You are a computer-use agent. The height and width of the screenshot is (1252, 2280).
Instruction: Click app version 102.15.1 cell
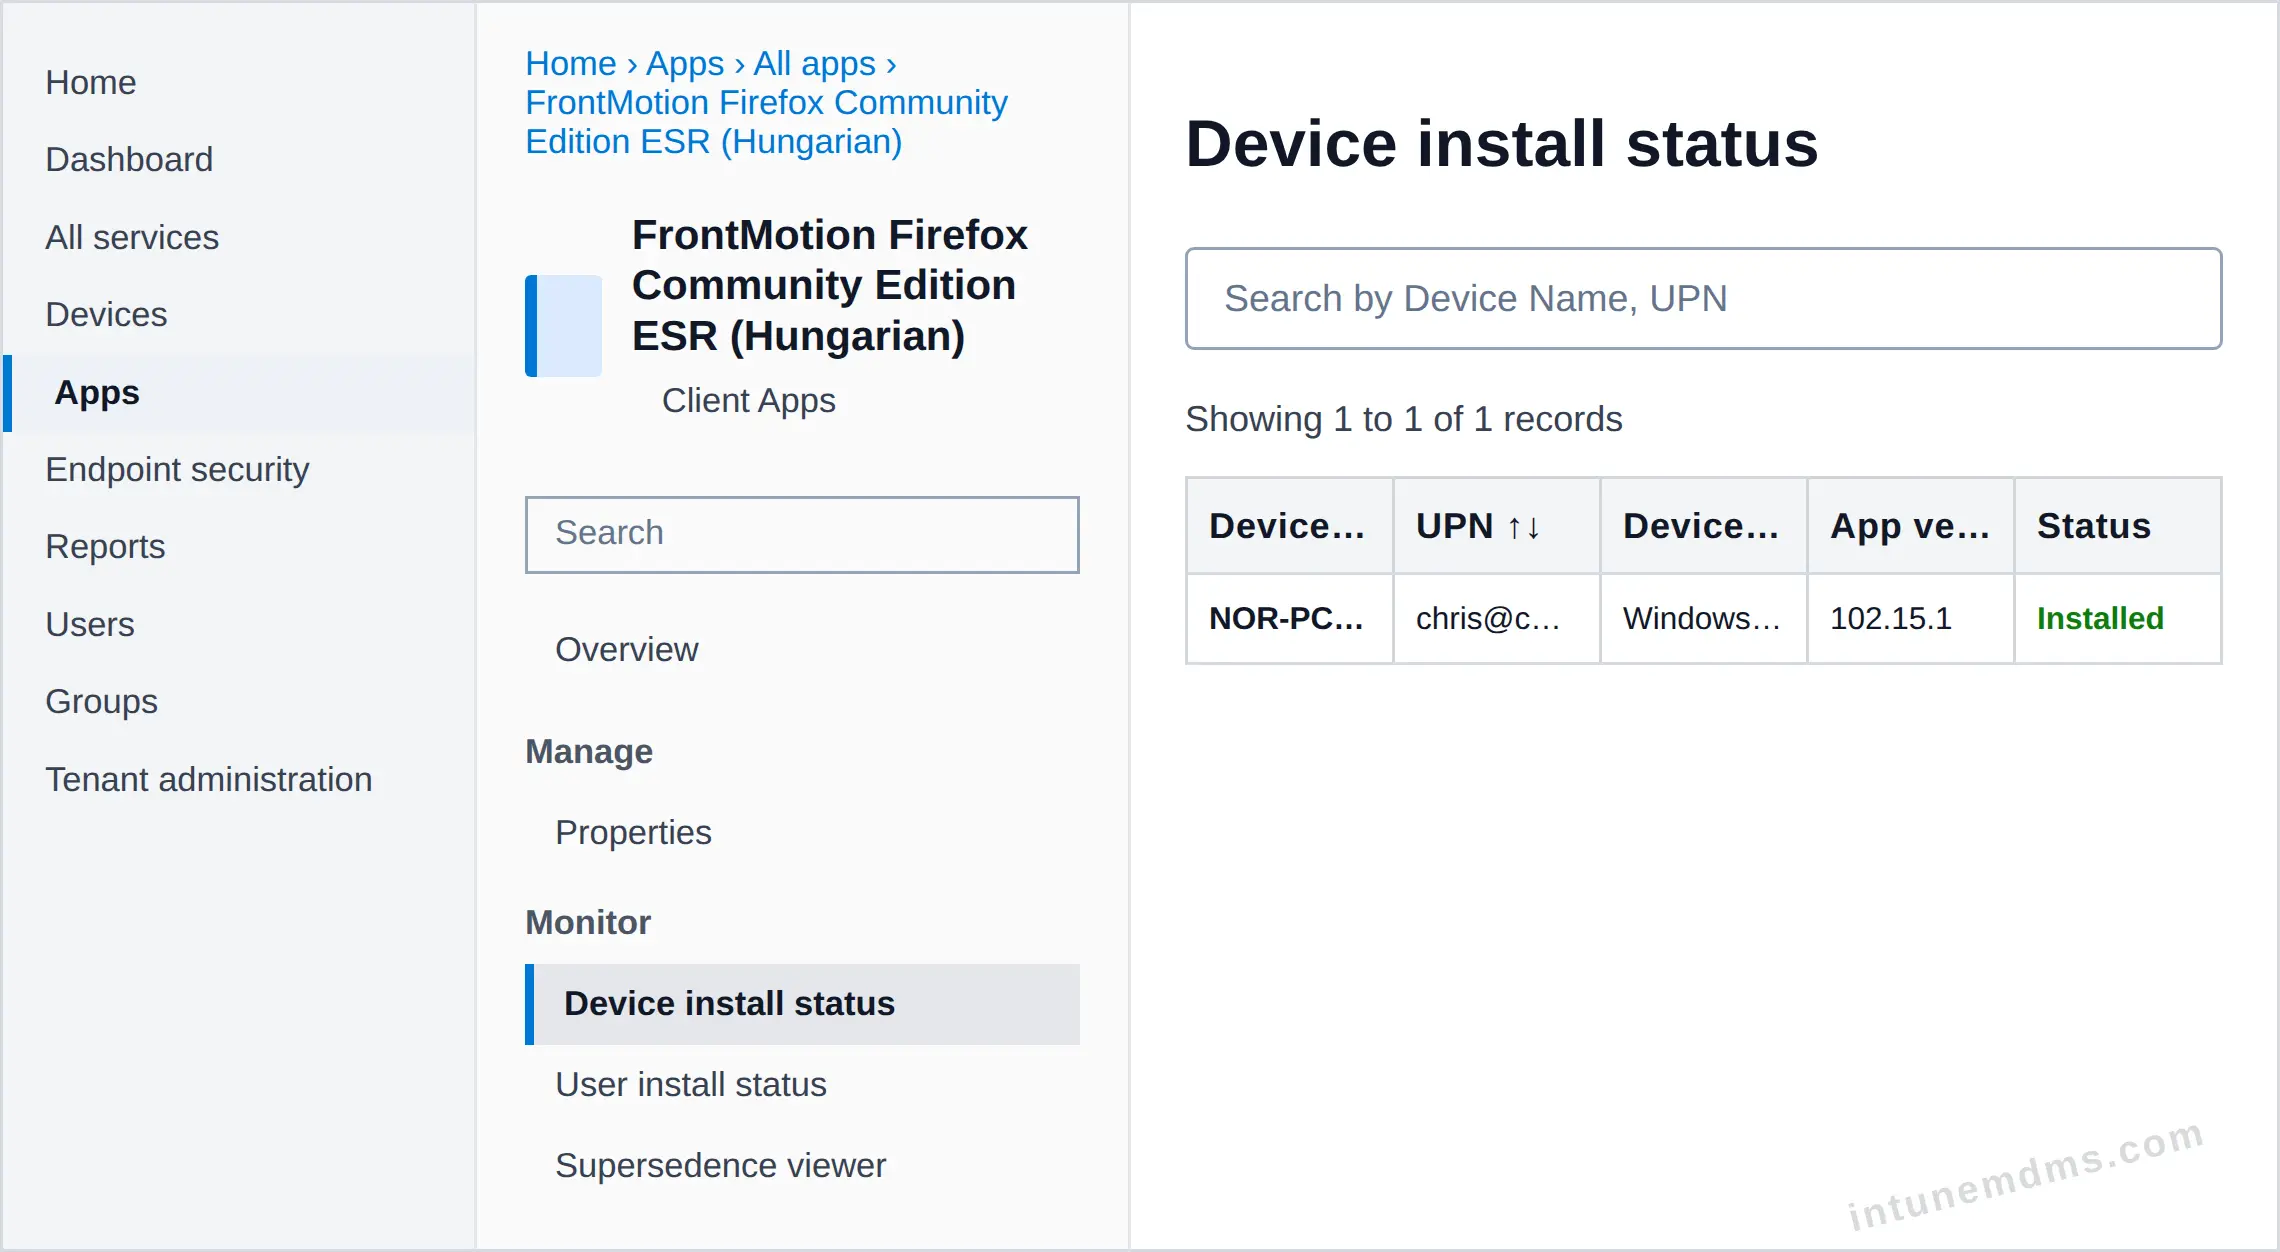click(x=1910, y=619)
